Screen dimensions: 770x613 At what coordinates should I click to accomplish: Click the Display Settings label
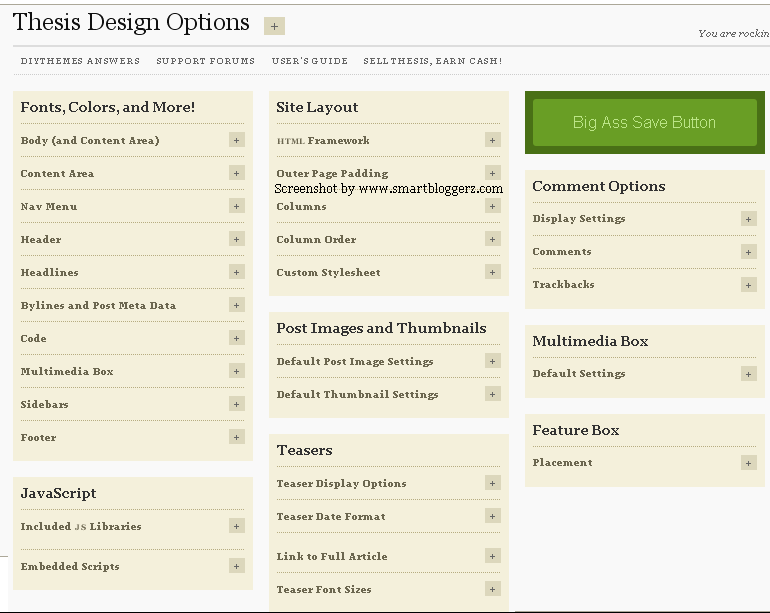point(579,219)
